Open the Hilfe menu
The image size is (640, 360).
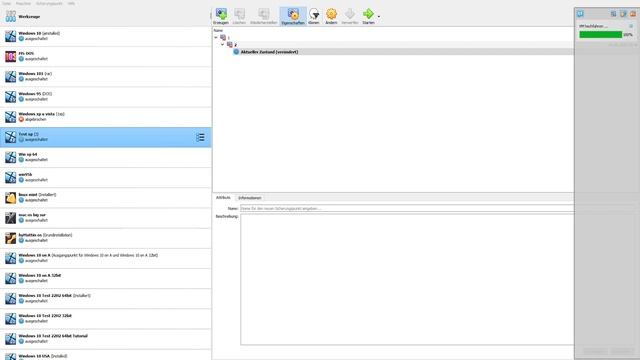(71, 3)
